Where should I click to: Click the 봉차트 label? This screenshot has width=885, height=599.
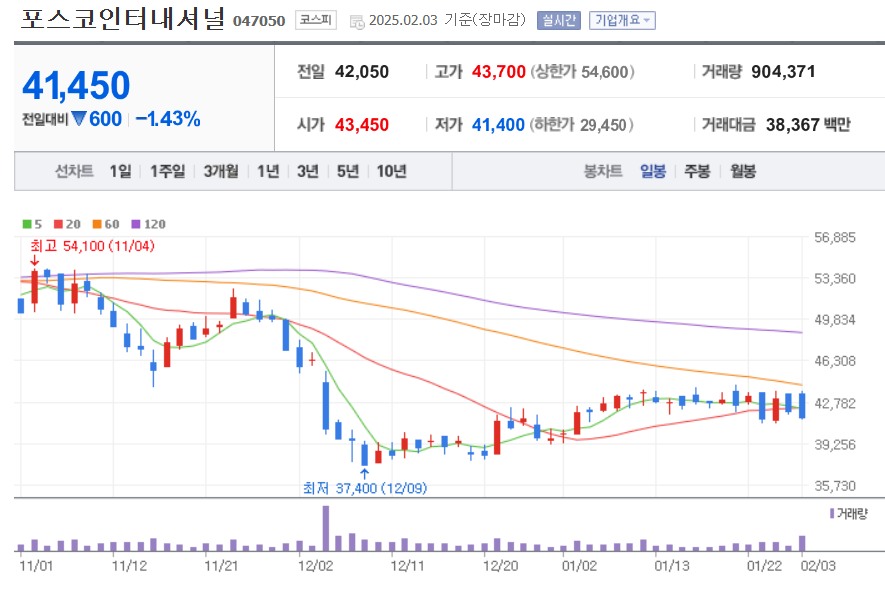603,171
